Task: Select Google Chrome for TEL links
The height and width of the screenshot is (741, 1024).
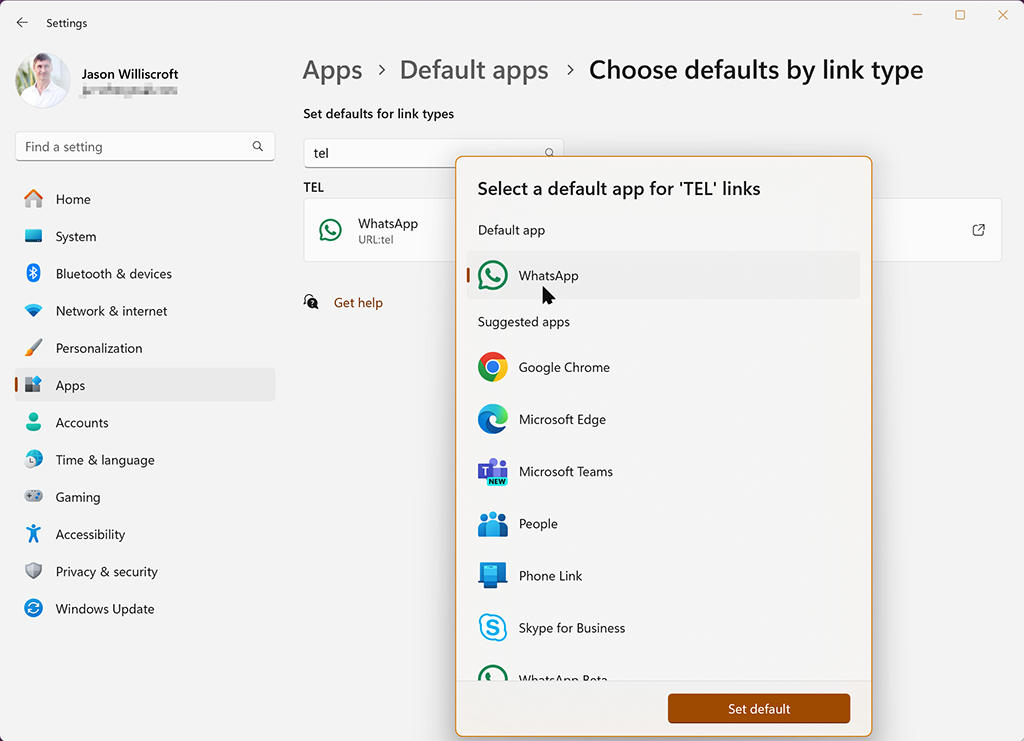Action: (664, 367)
